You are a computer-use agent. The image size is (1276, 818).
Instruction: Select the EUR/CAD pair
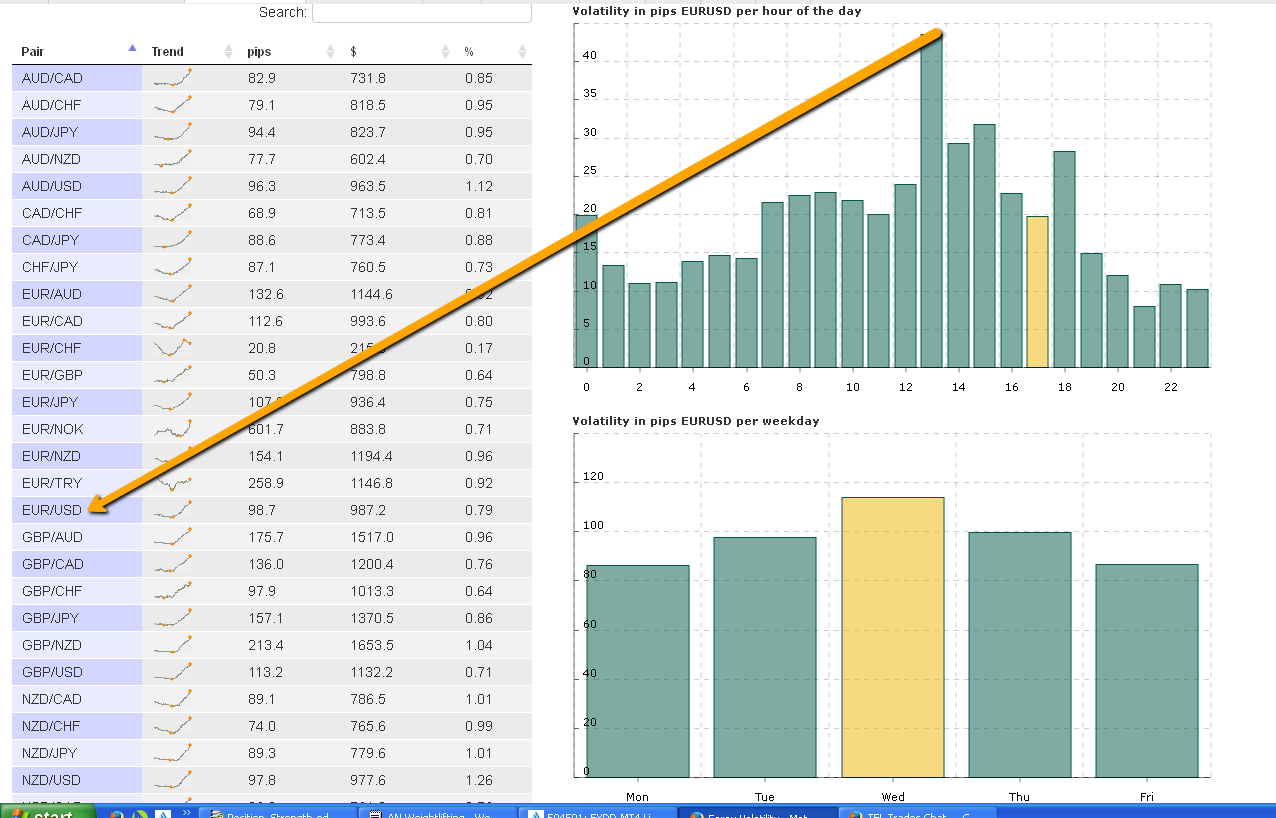click(52, 321)
